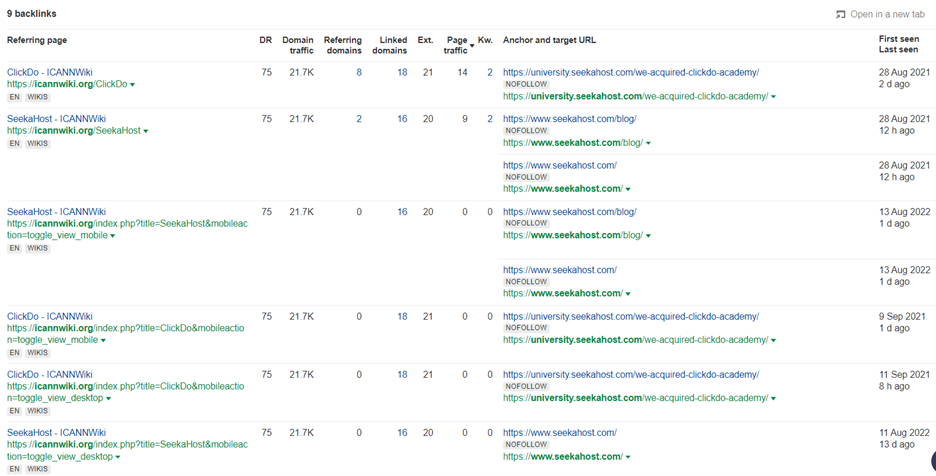Select the '9 backlinks' heading
936x476 pixels.
[32, 13]
